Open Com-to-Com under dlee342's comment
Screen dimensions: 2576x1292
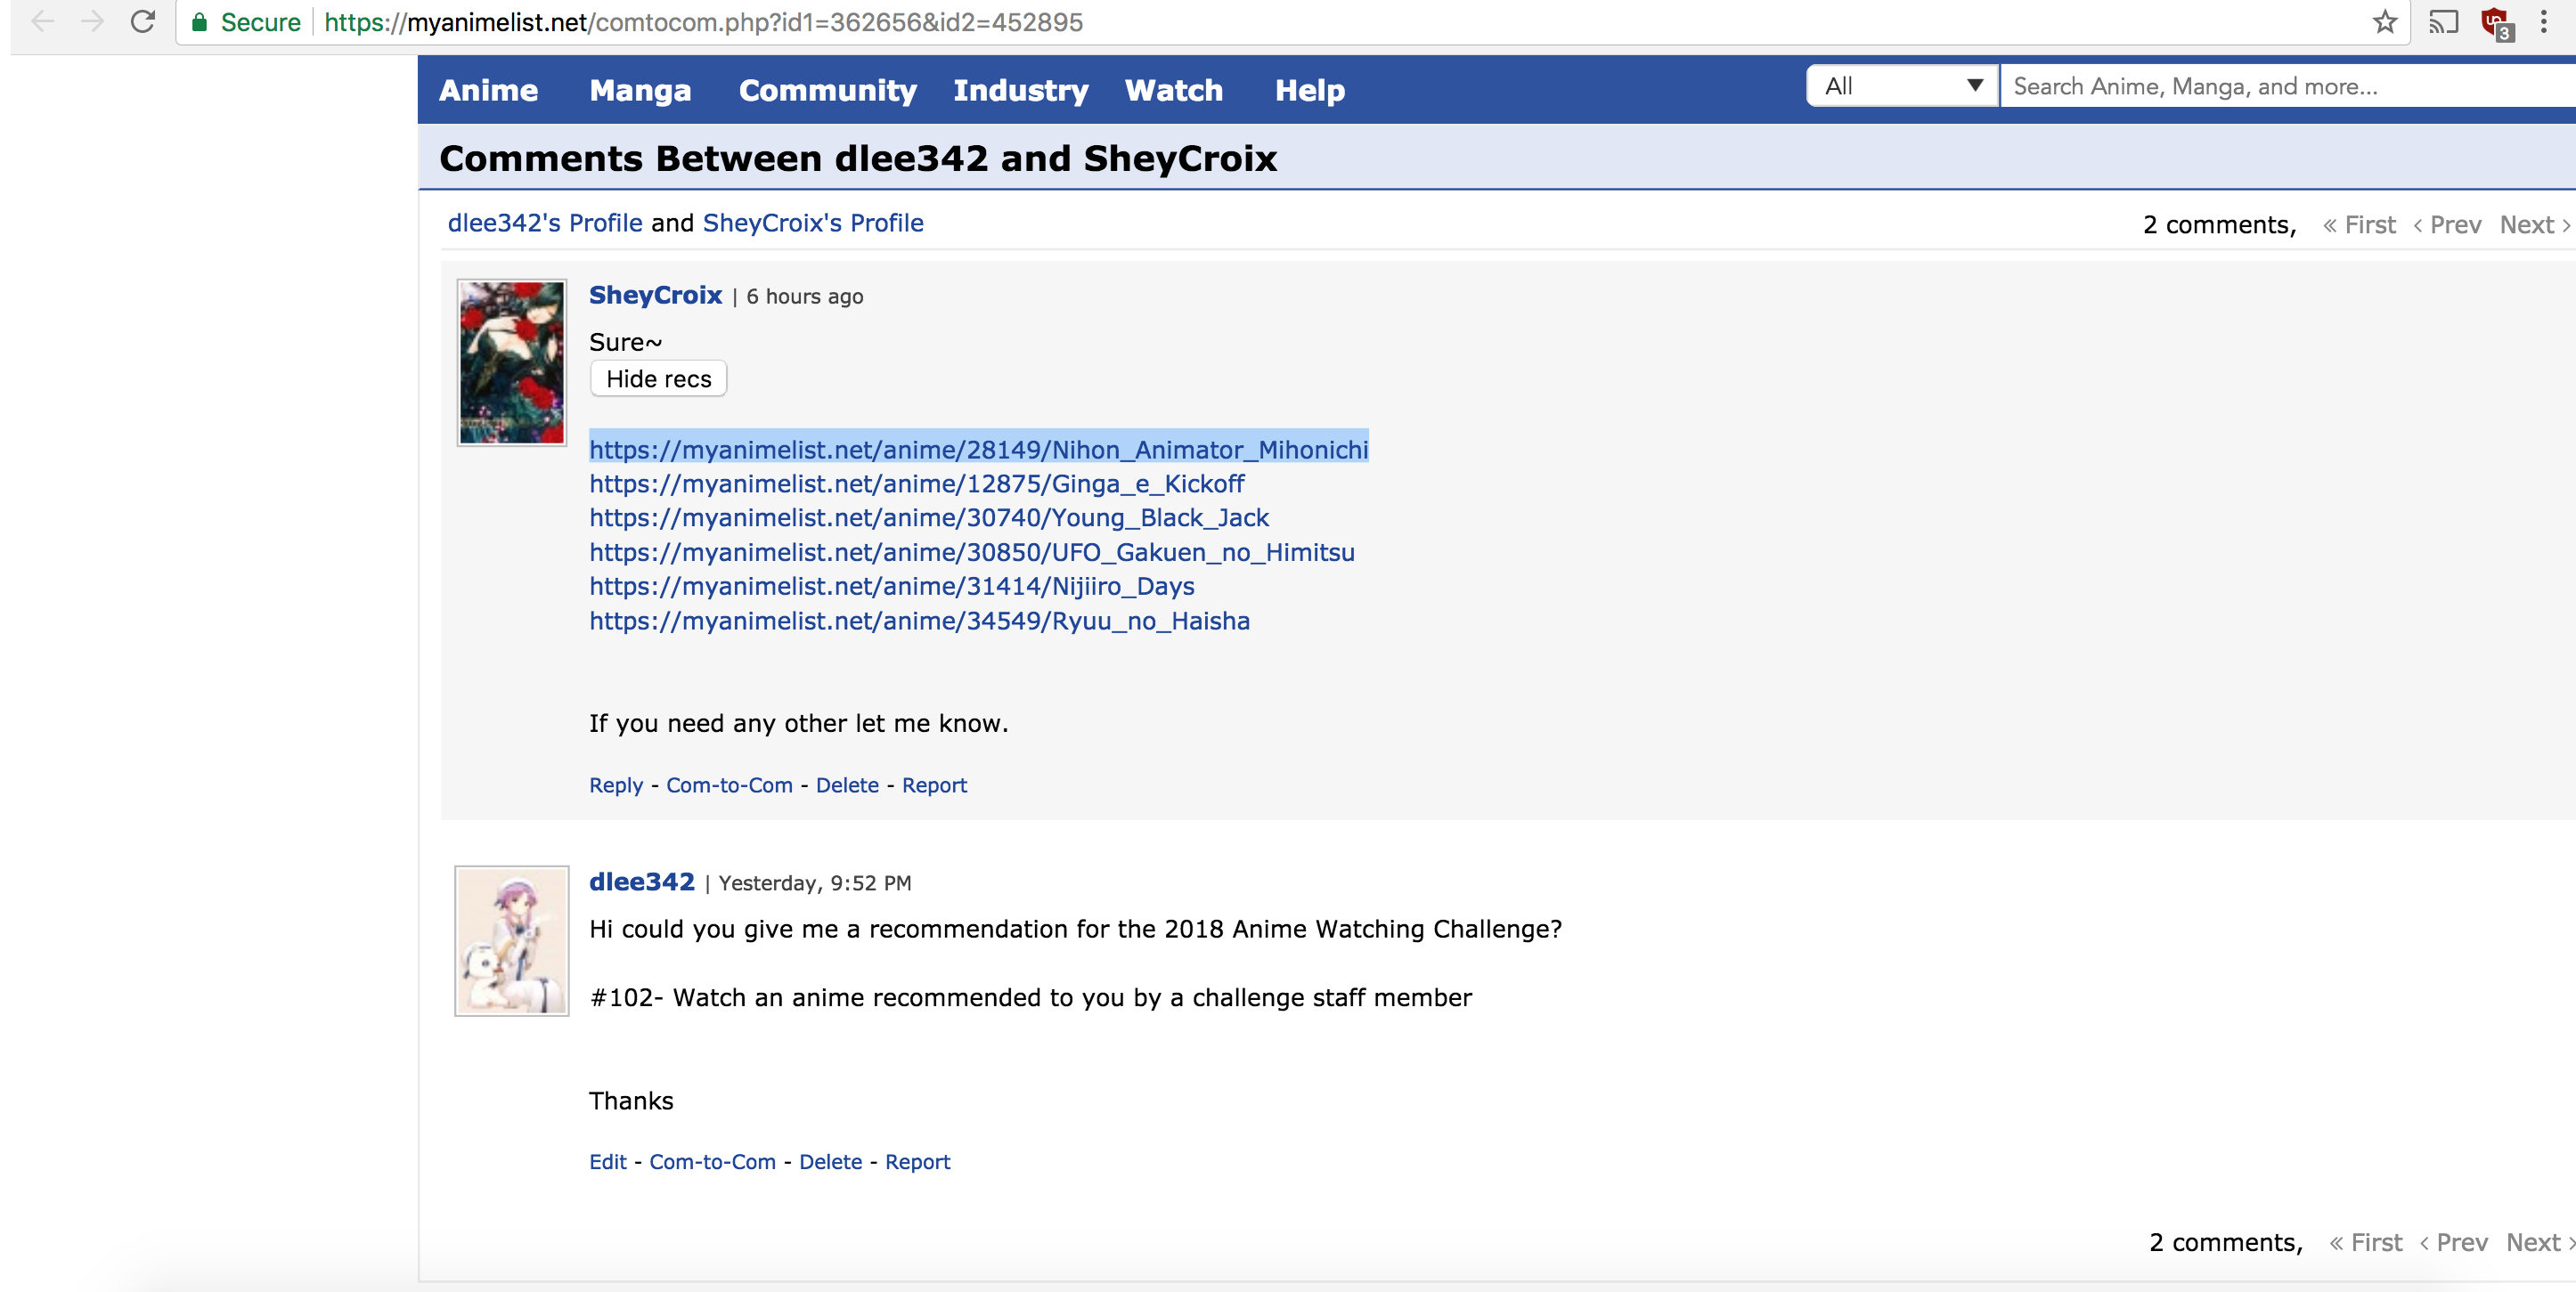[x=712, y=1162]
